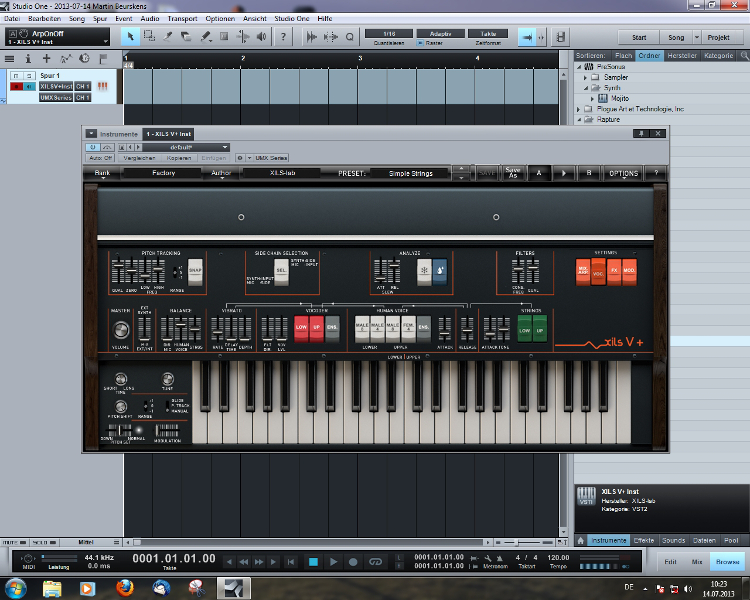Collapse the Rapture folder in browser

(x=579, y=120)
